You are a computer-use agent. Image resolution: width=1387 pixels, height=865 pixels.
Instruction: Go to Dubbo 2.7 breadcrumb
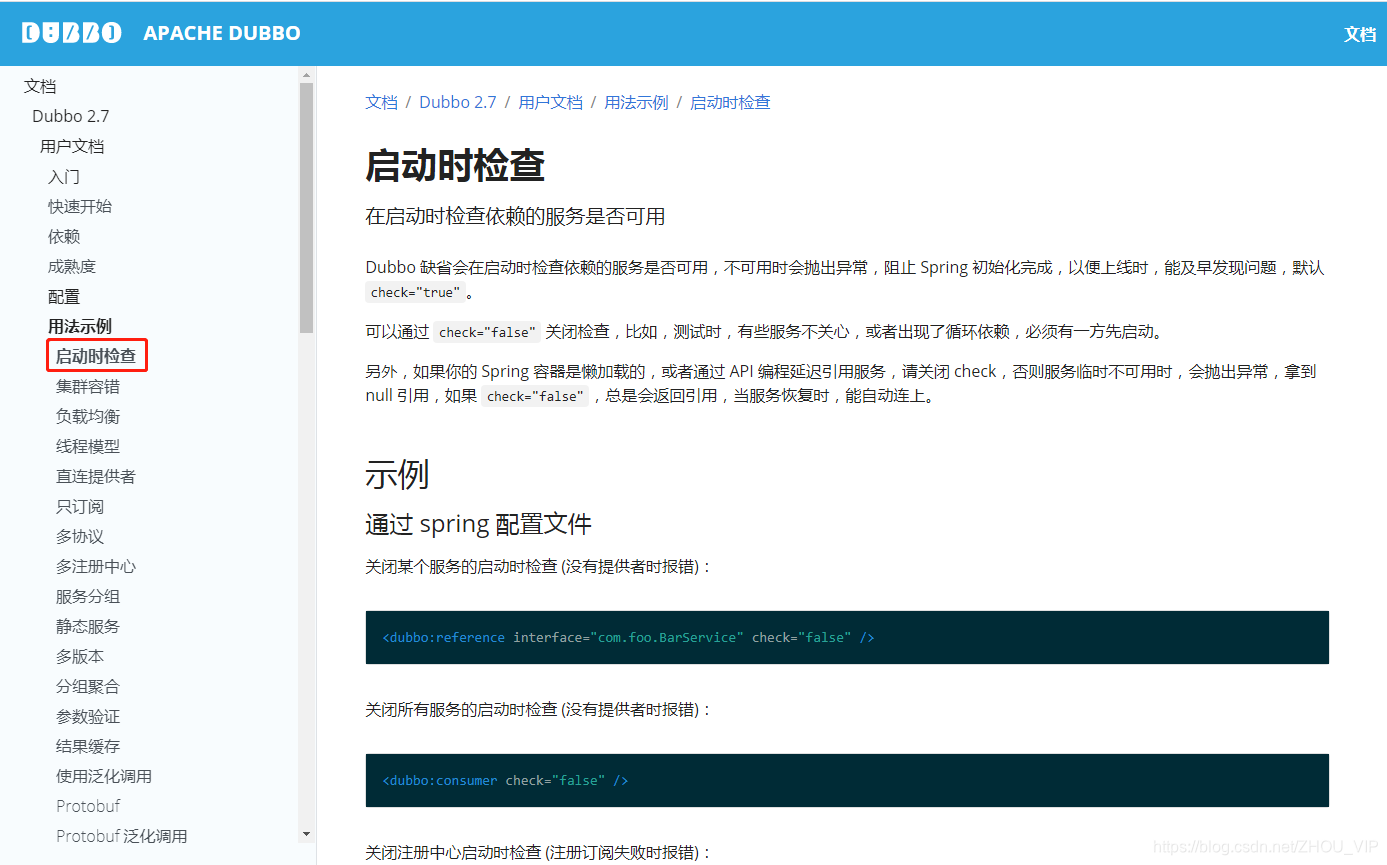(x=458, y=102)
